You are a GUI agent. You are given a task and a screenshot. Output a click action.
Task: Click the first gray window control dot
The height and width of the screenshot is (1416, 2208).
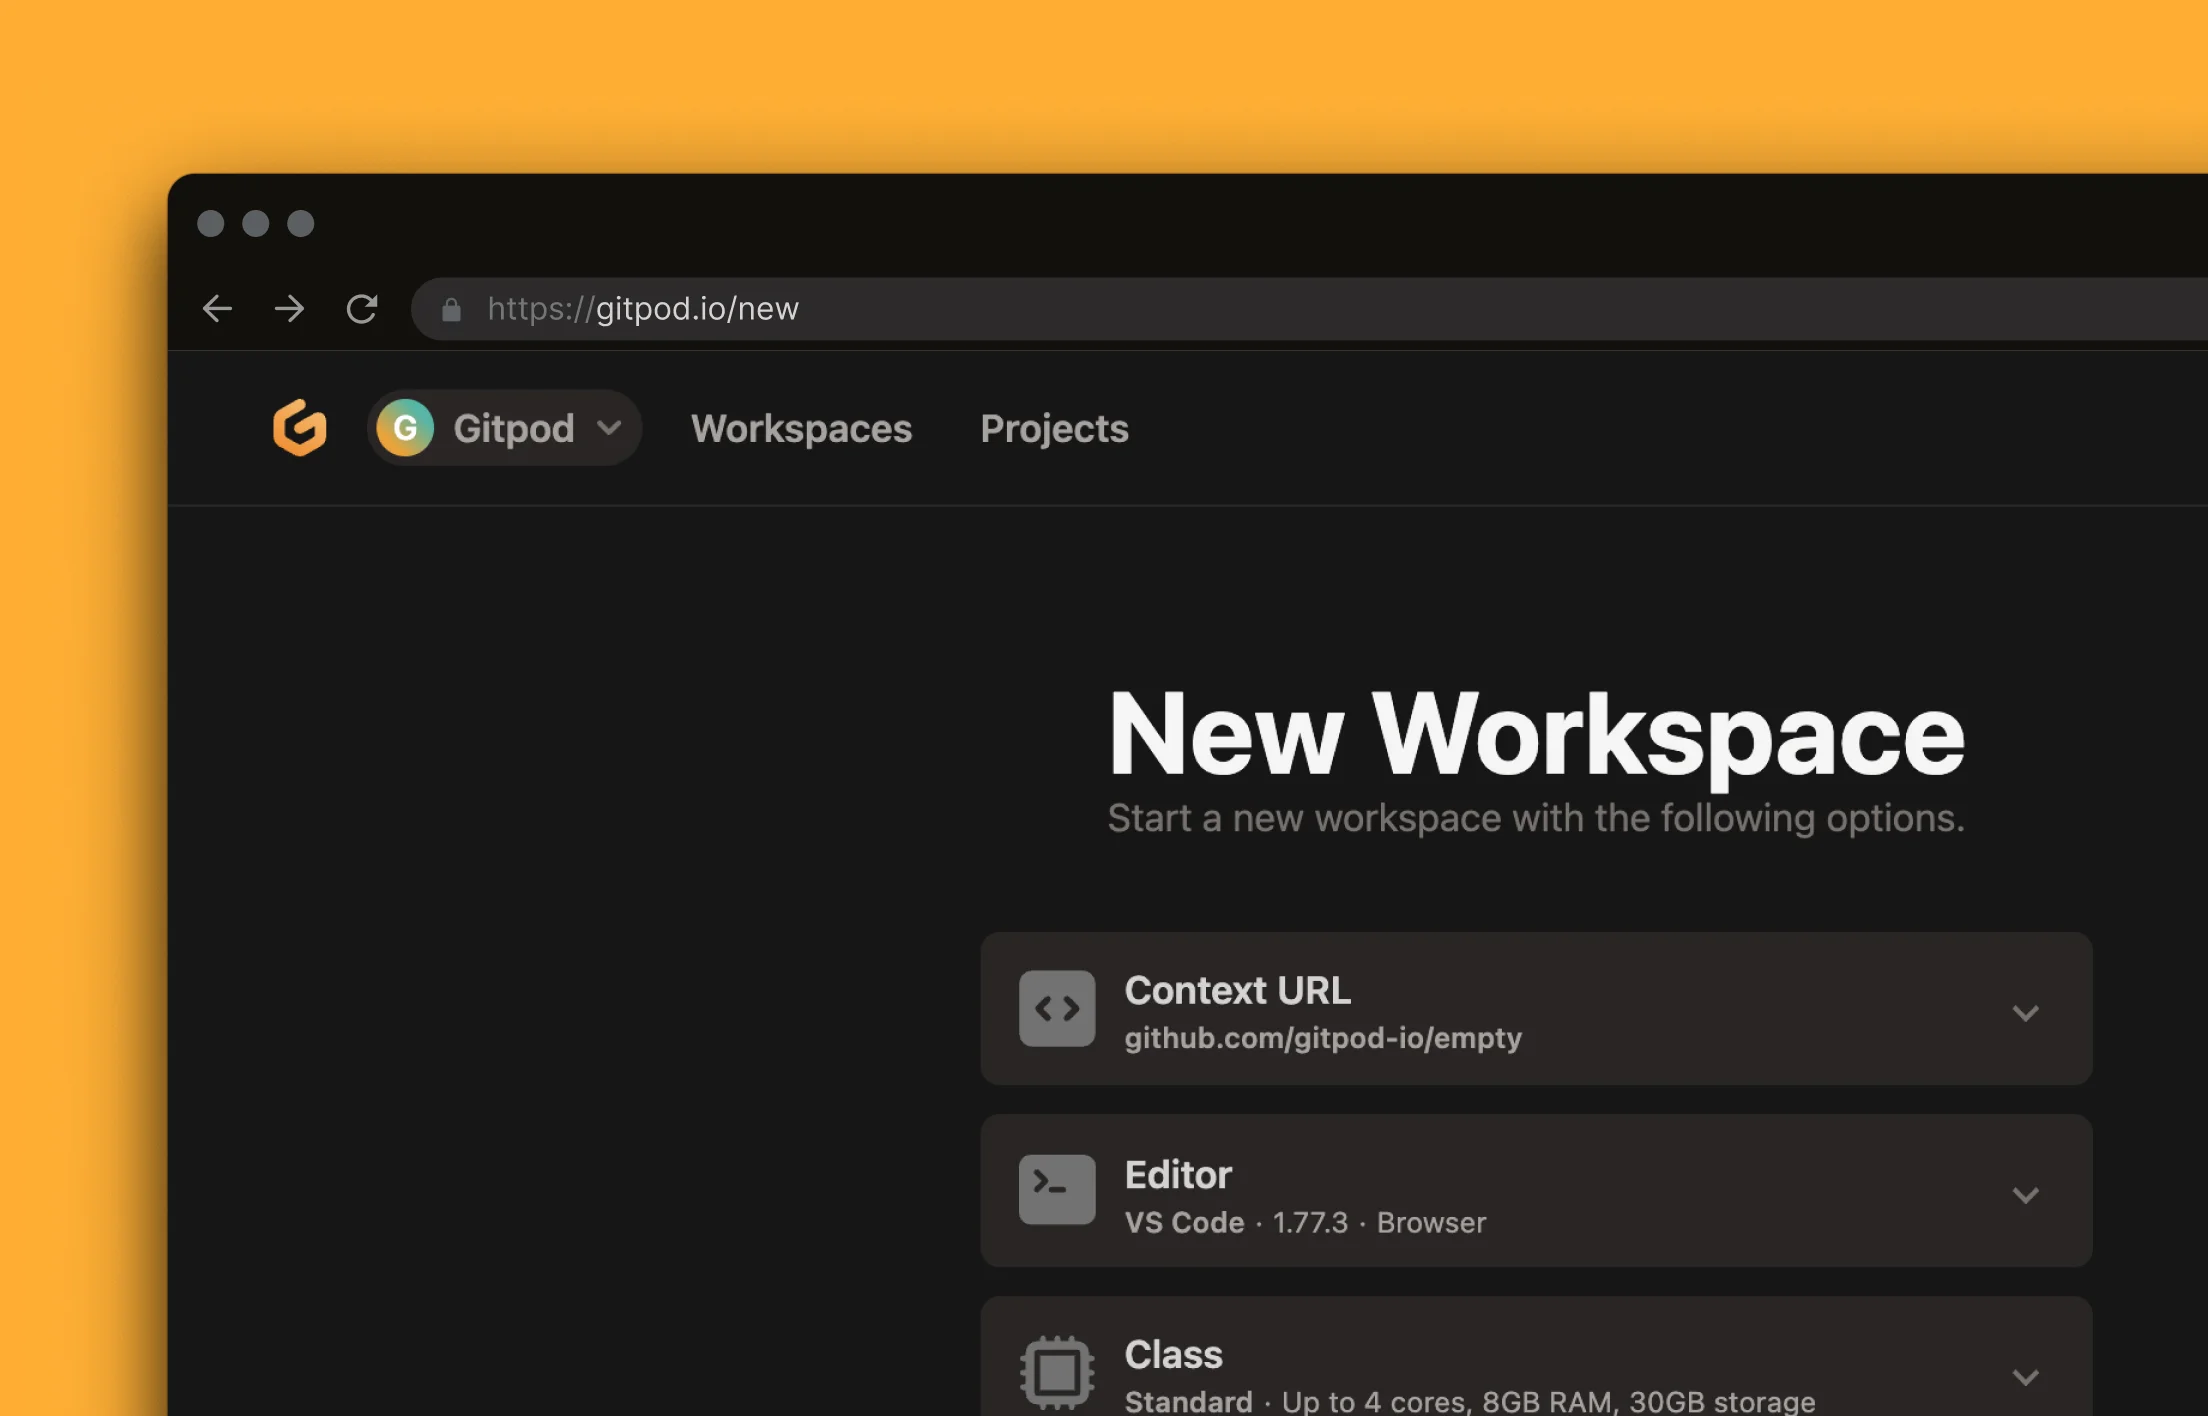(210, 223)
